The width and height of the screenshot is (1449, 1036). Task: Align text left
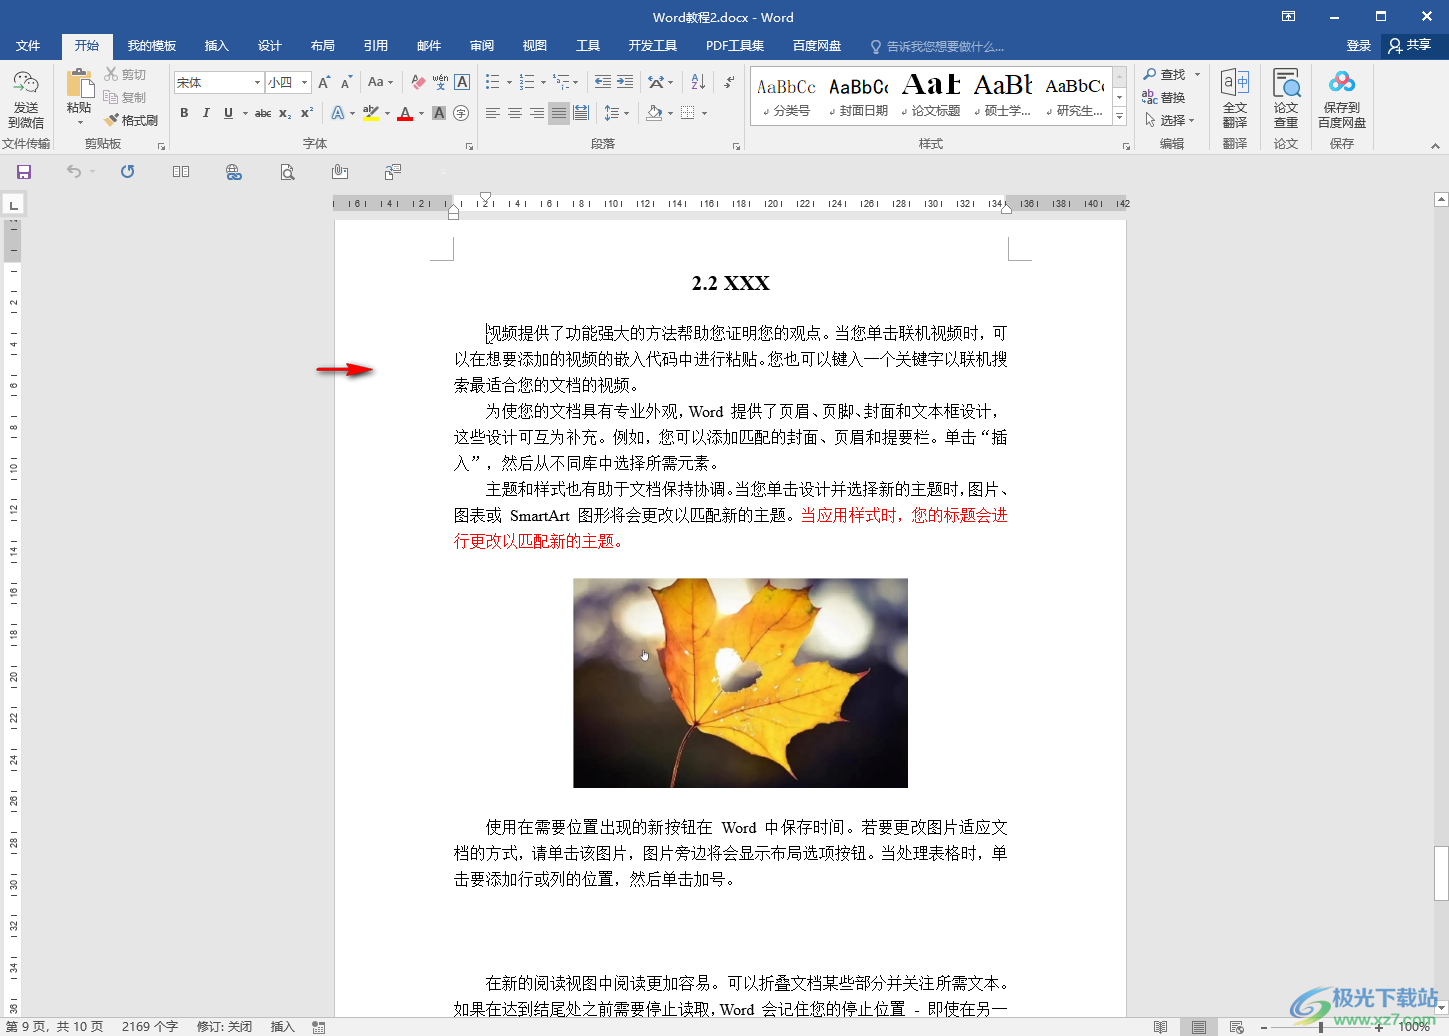pos(493,113)
